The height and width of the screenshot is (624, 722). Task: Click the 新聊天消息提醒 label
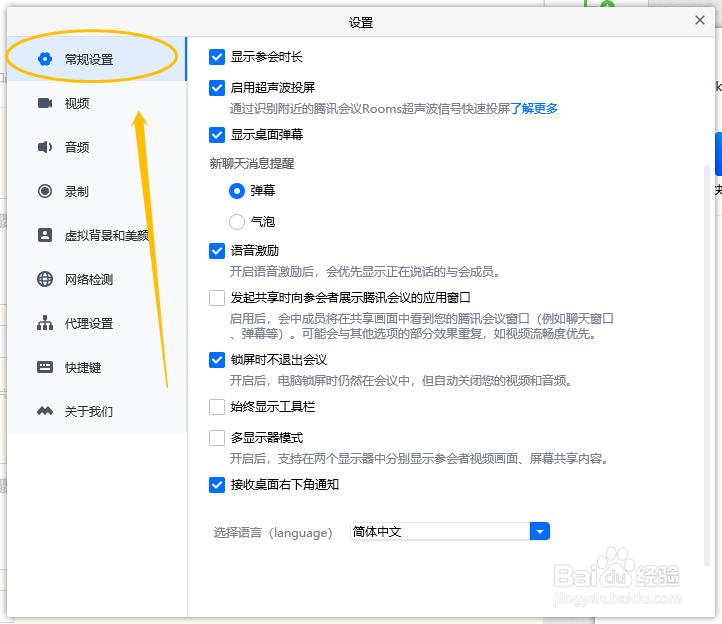point(252,163)
